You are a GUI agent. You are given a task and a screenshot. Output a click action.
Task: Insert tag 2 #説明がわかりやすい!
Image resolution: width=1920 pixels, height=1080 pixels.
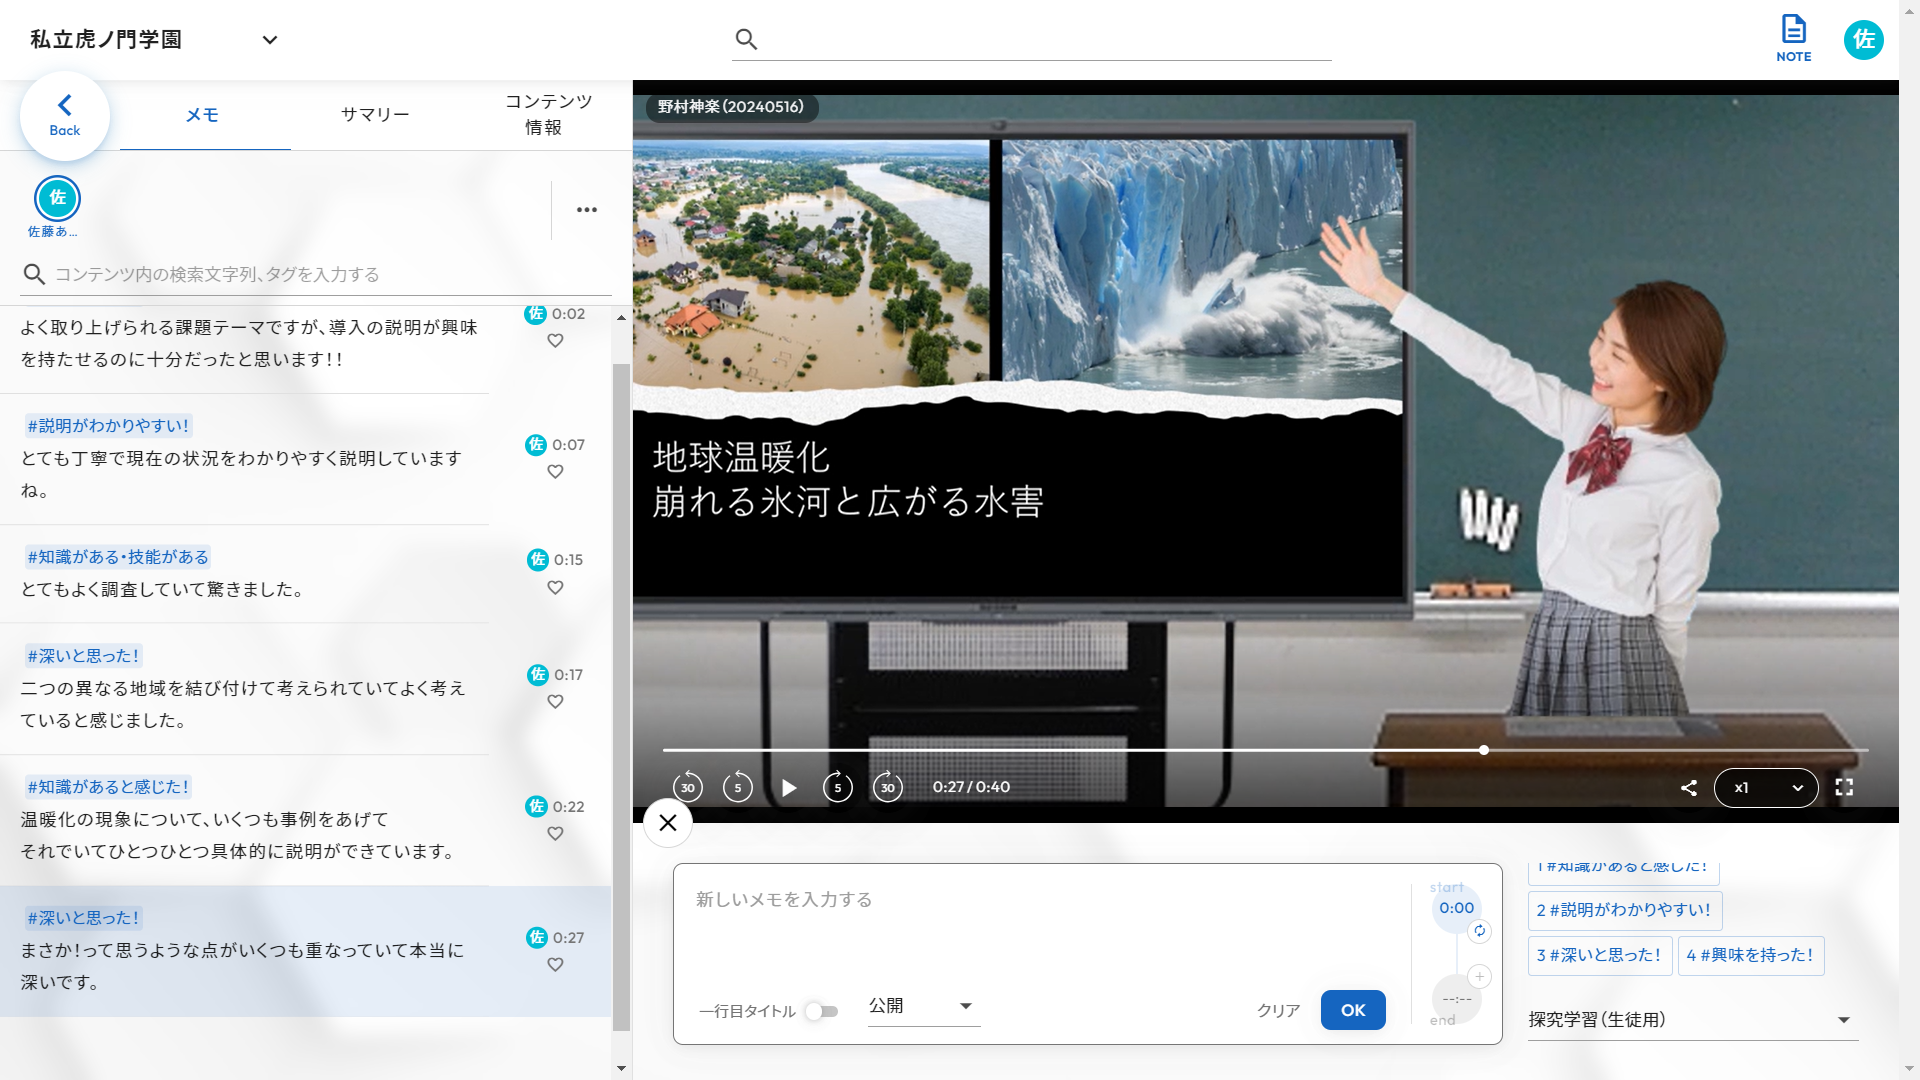(1624, 910)
